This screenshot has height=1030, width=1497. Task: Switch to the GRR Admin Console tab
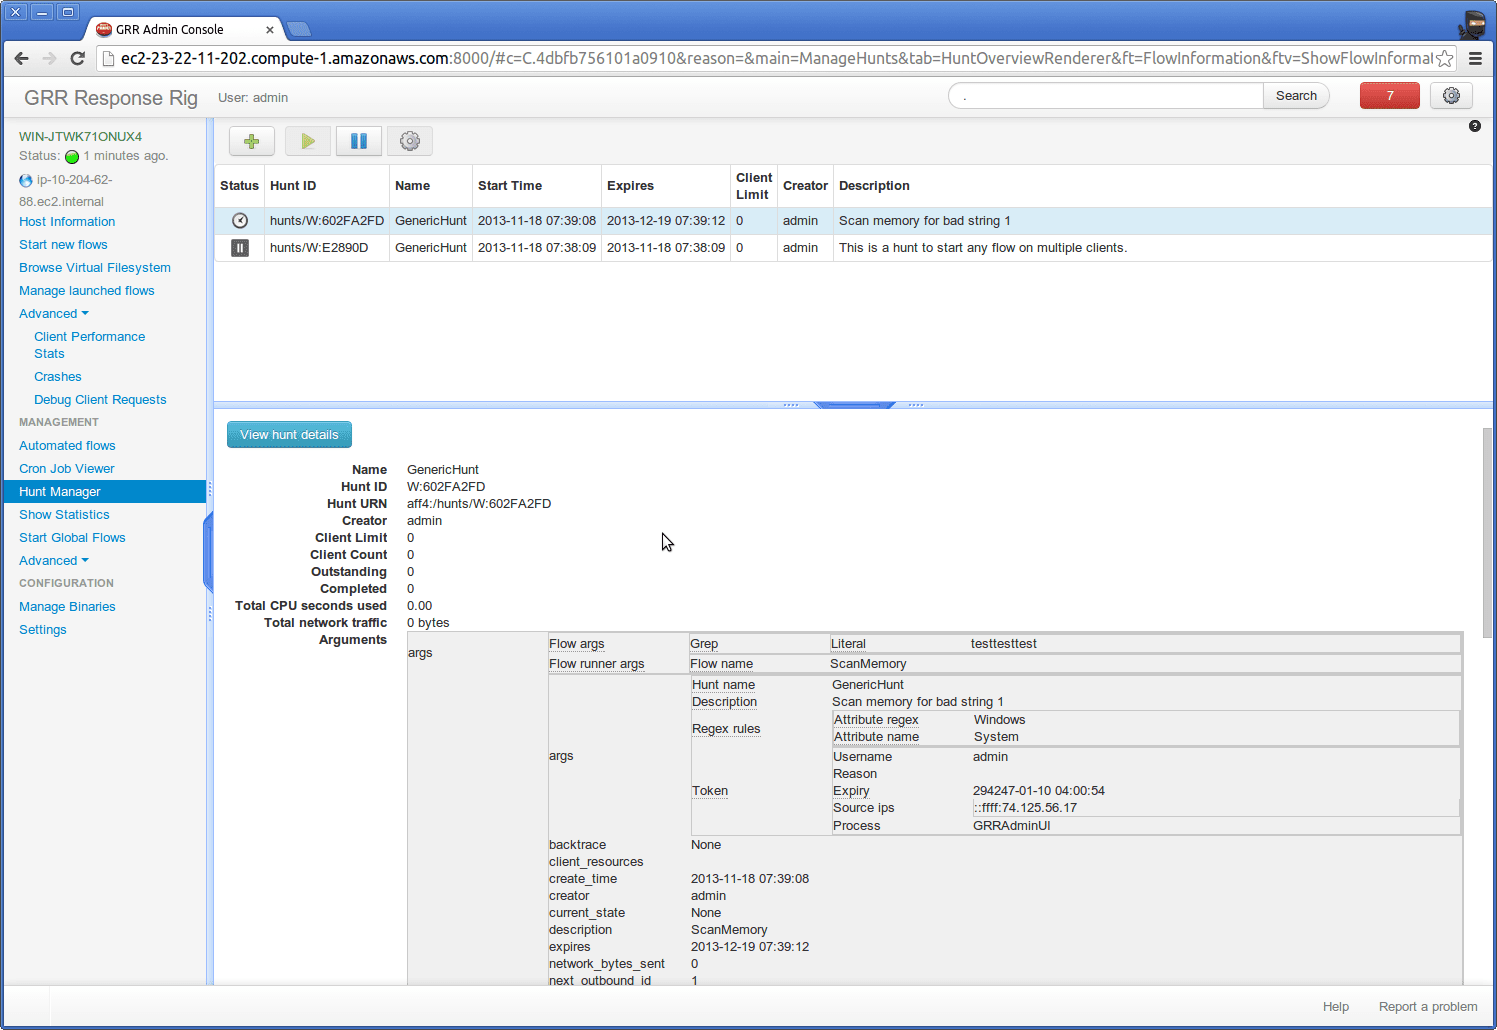tap(180, 30)
